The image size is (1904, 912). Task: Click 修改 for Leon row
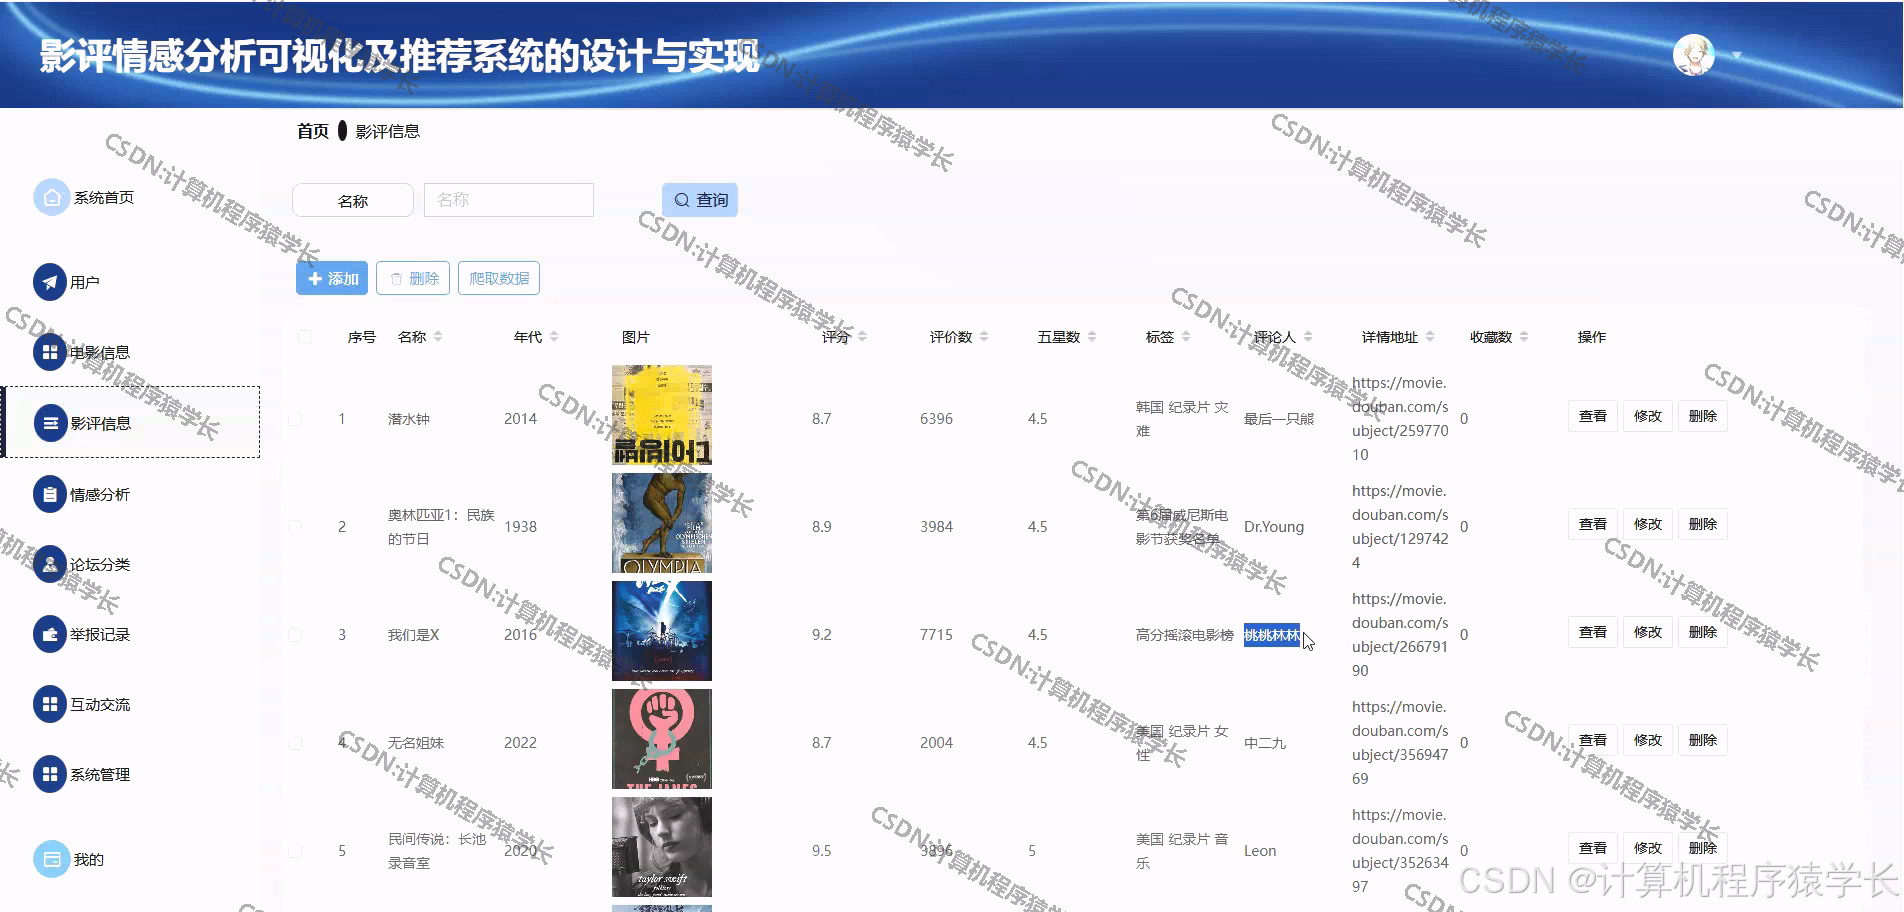point(1647,848)
